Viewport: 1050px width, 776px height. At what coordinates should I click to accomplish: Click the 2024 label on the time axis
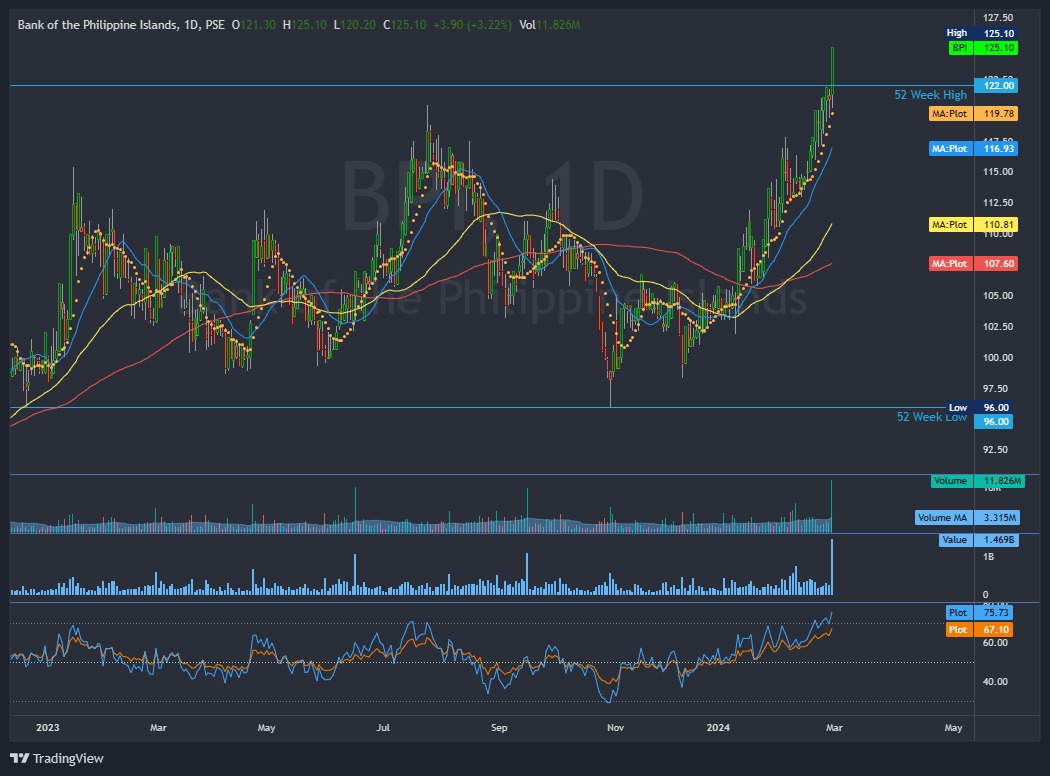[718, 729]
